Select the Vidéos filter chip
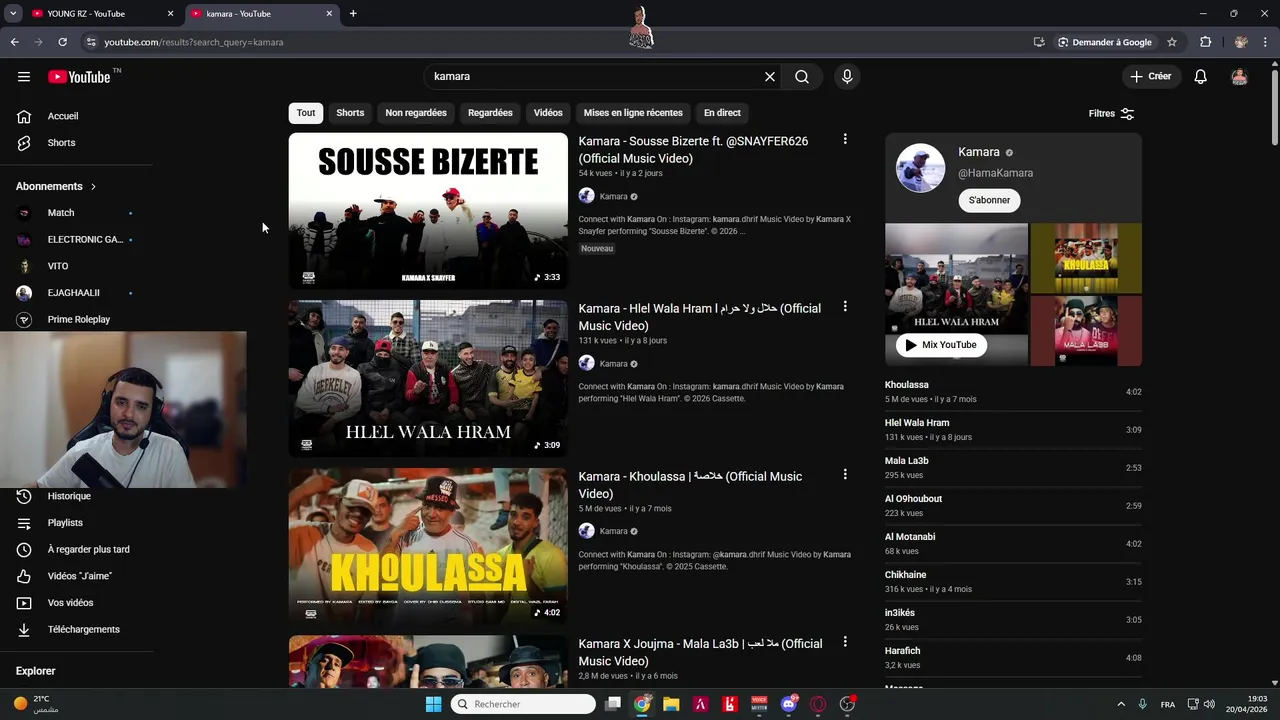Image resolution: width=1280 pixels, height=720 pixels. point(548,113)
